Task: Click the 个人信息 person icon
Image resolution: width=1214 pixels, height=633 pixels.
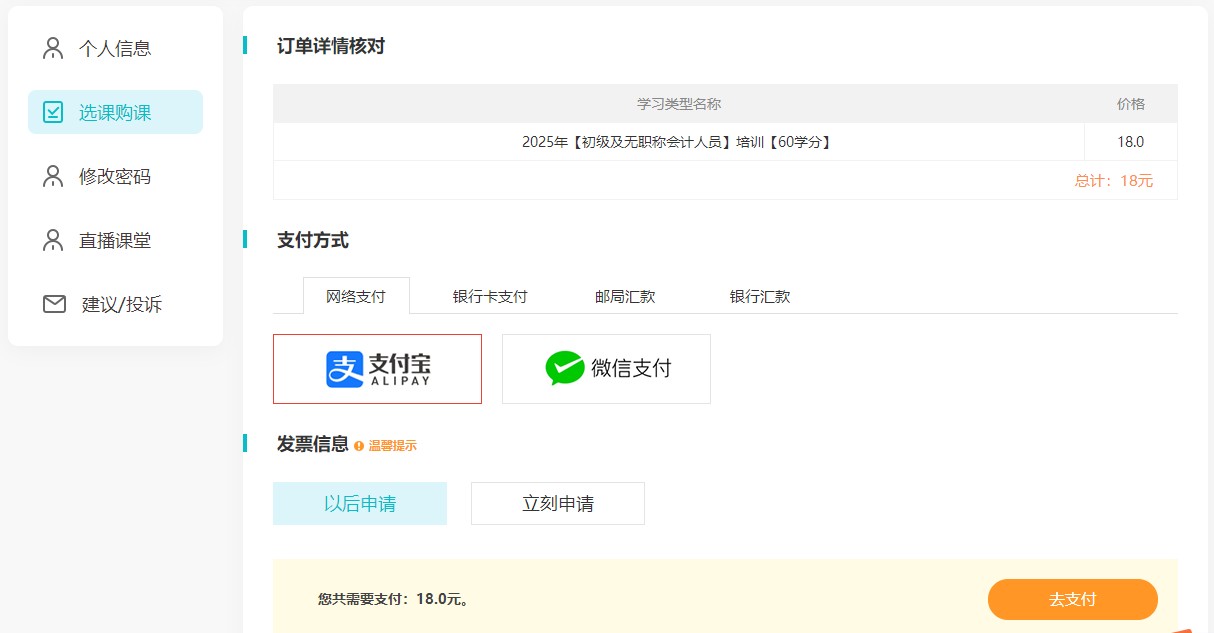Action: tap(53, 48)
